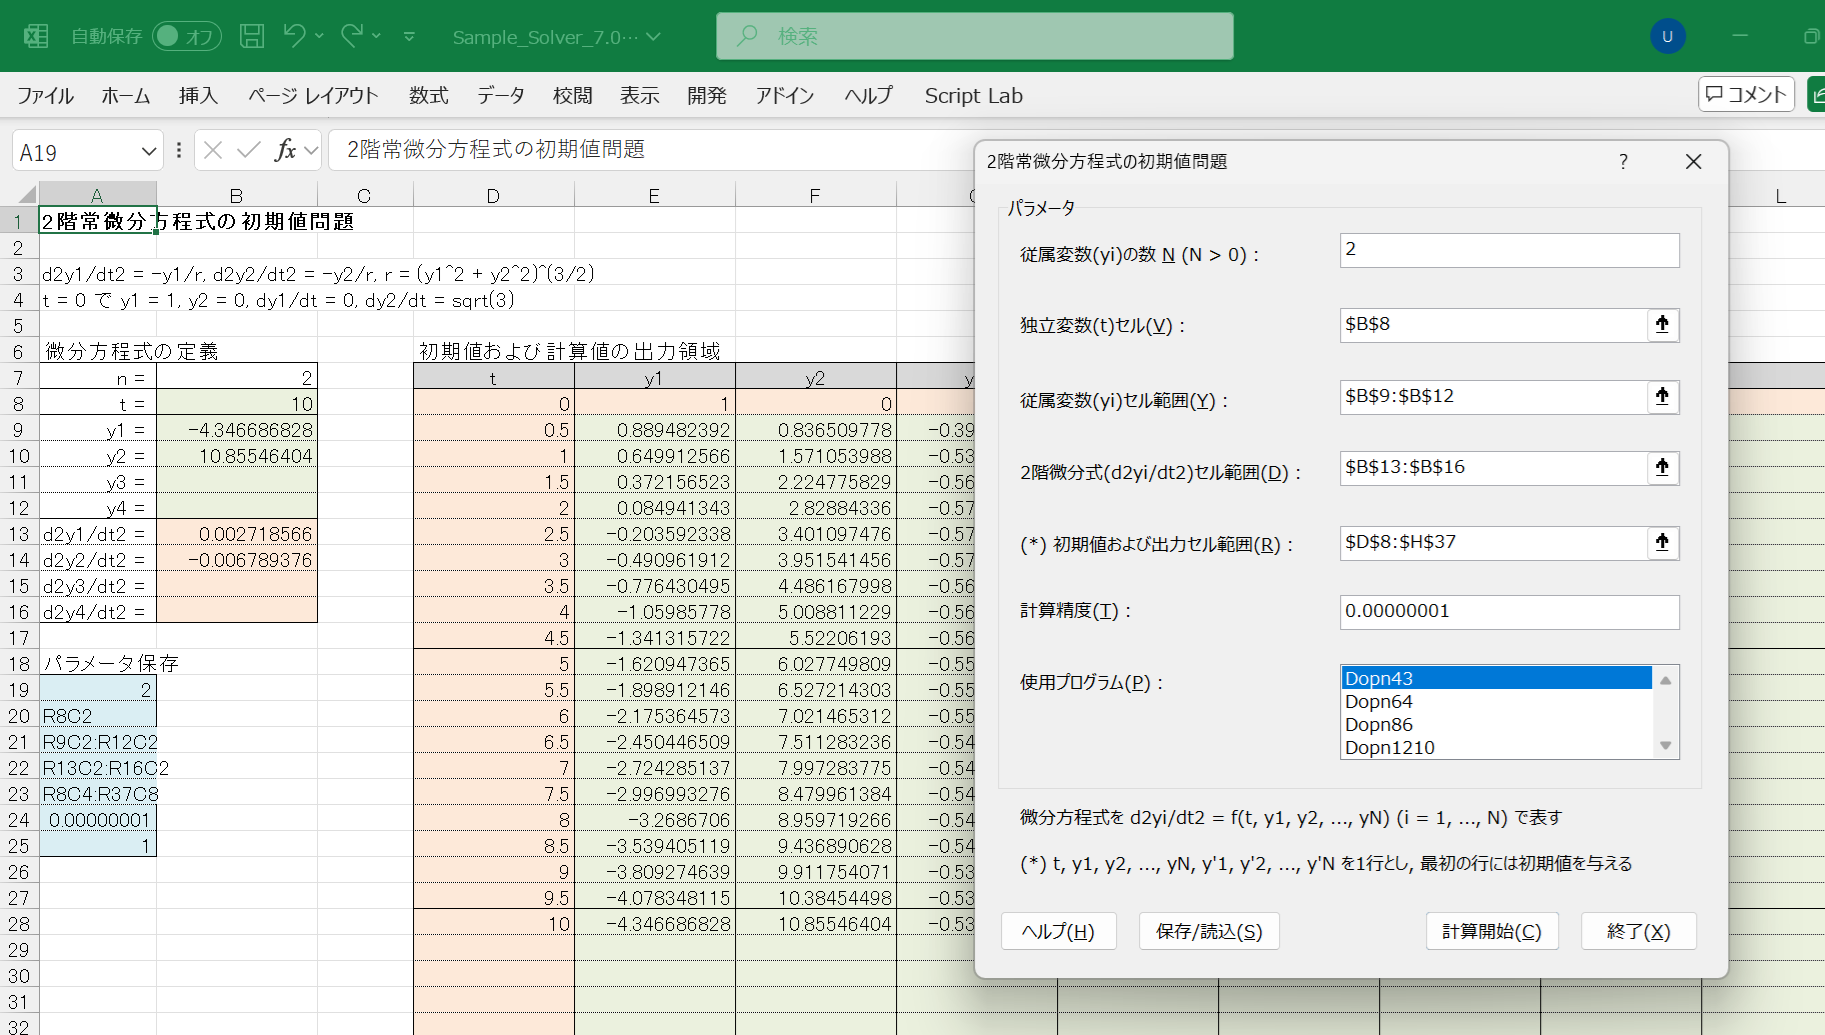This screenshot has height=1035, width=1825.
Task: Click the Undo arrow icon
Action: tap(293, 36)
